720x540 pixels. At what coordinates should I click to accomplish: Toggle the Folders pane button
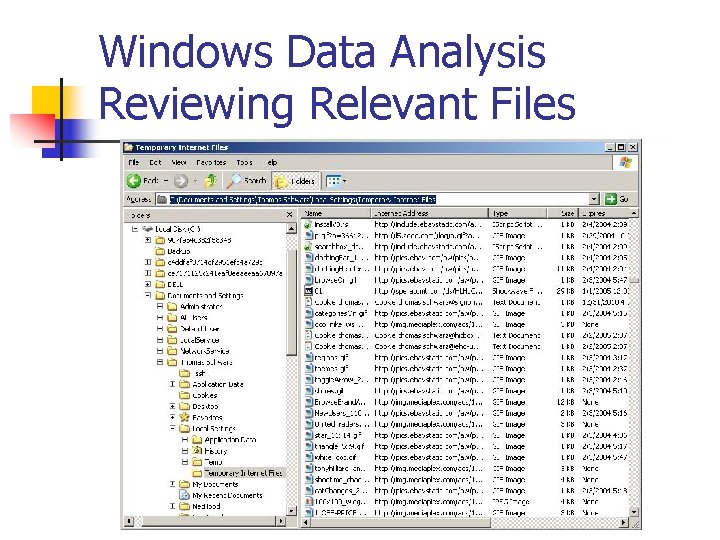[x=294, y=181]
